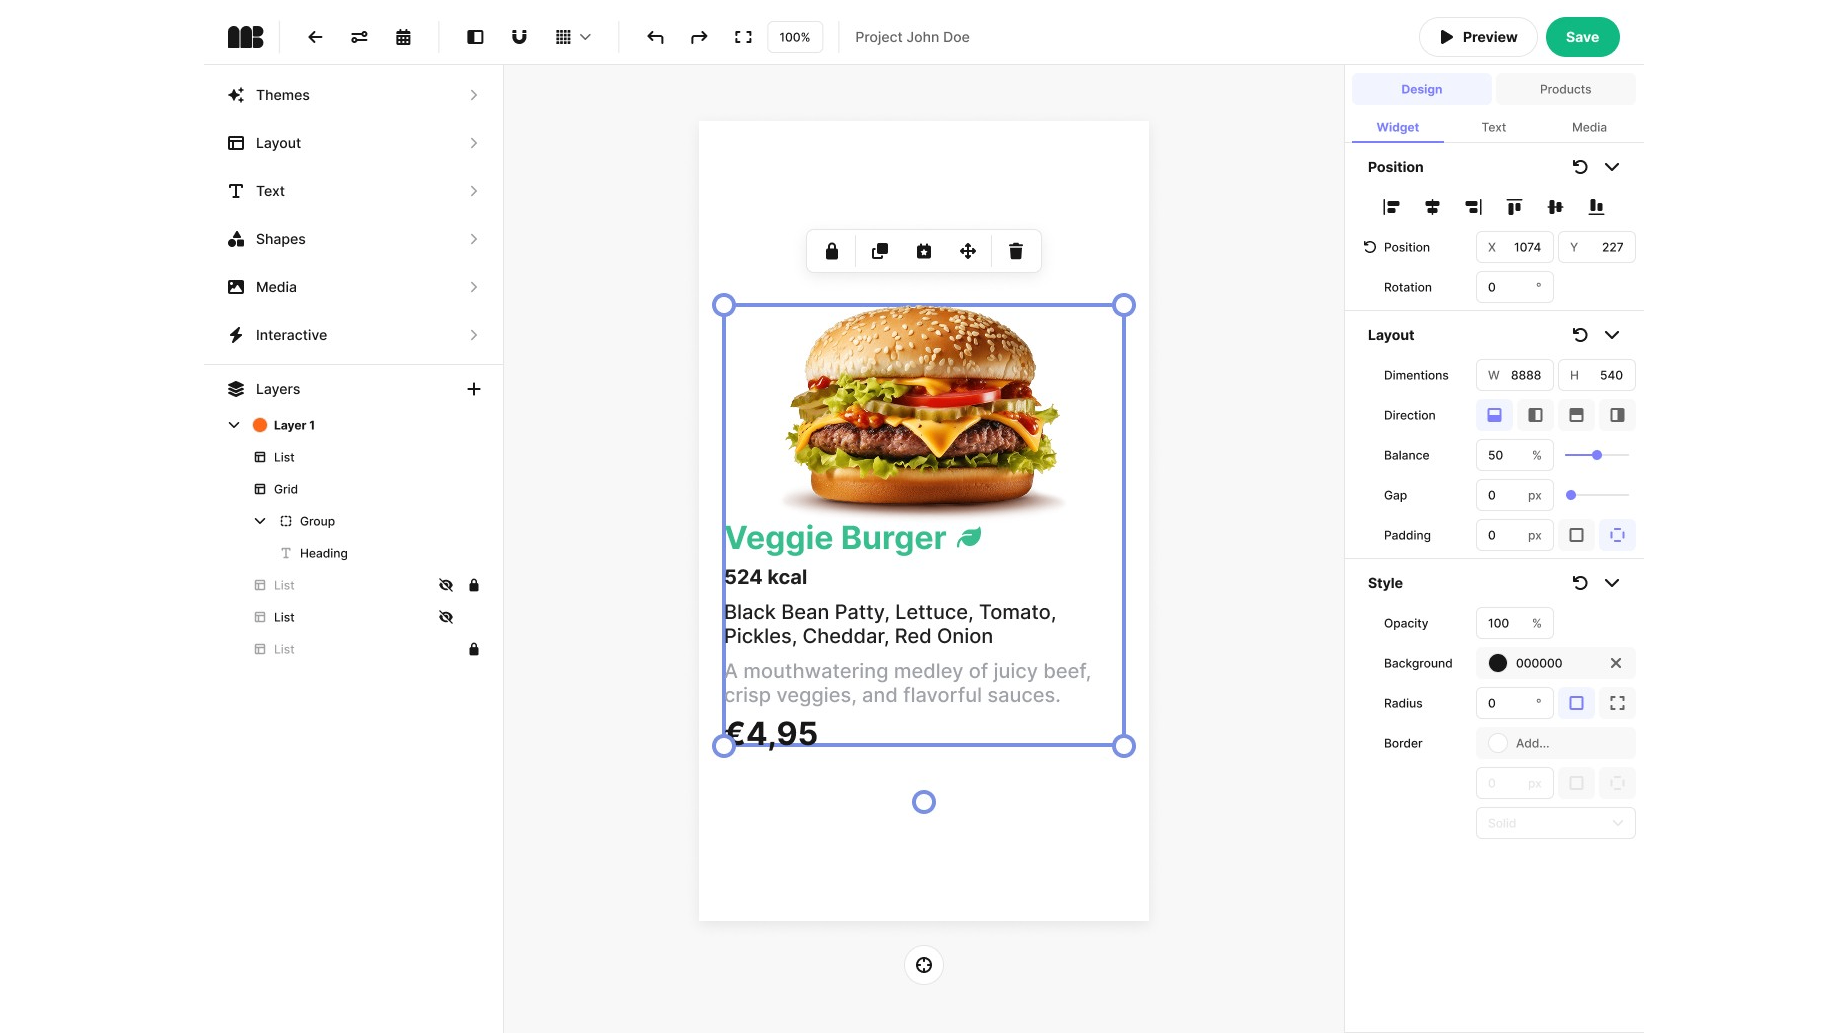
Task: Toggle visibility of the hidden second List layer
Action: pyautogui.click(x=446, y=617)
